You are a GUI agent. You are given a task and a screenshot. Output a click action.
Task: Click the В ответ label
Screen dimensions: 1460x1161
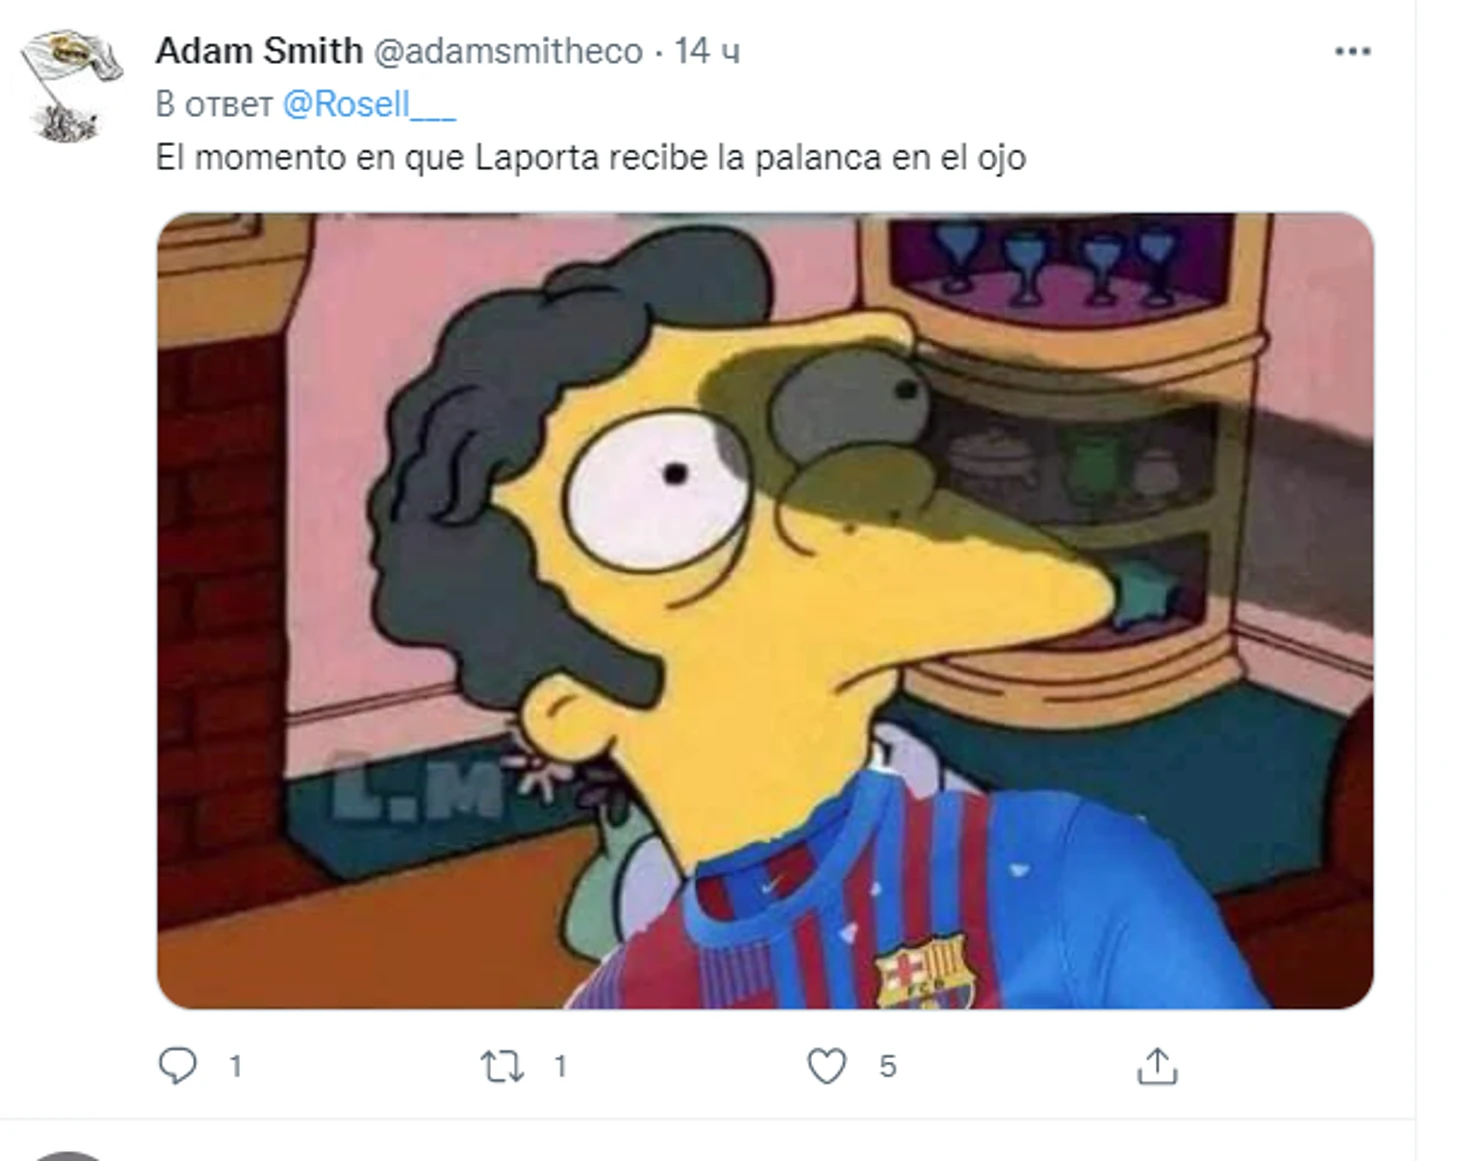pos(214,104)
